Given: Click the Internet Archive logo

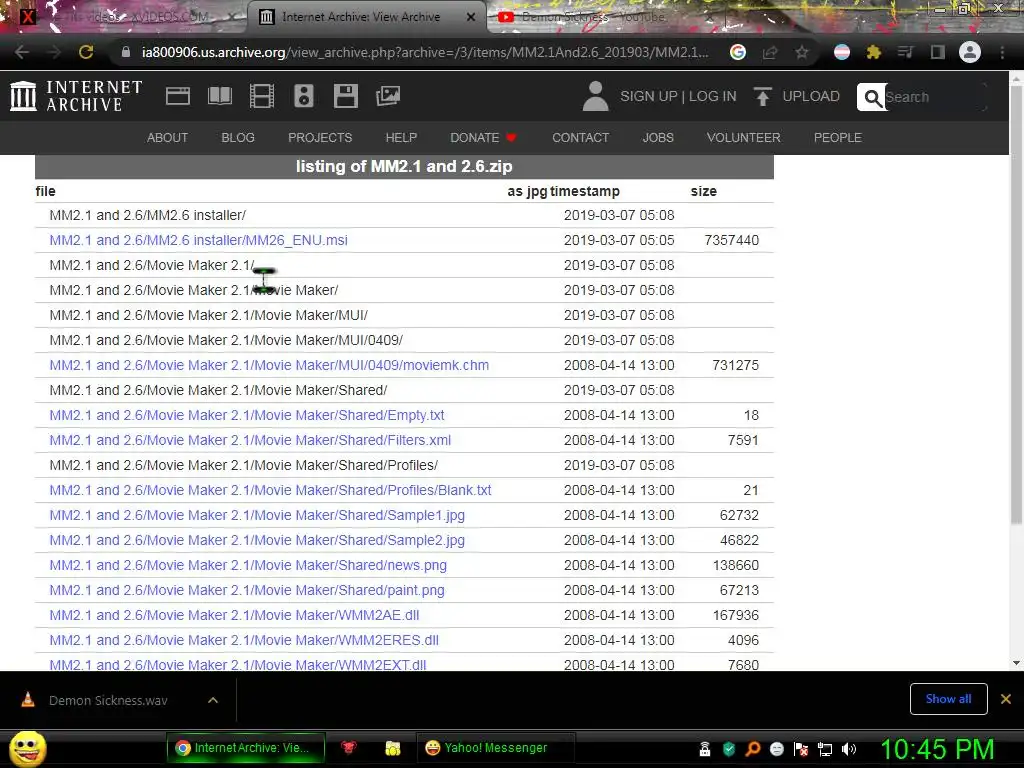Looking at the screenshot, I should coord(76,96).
